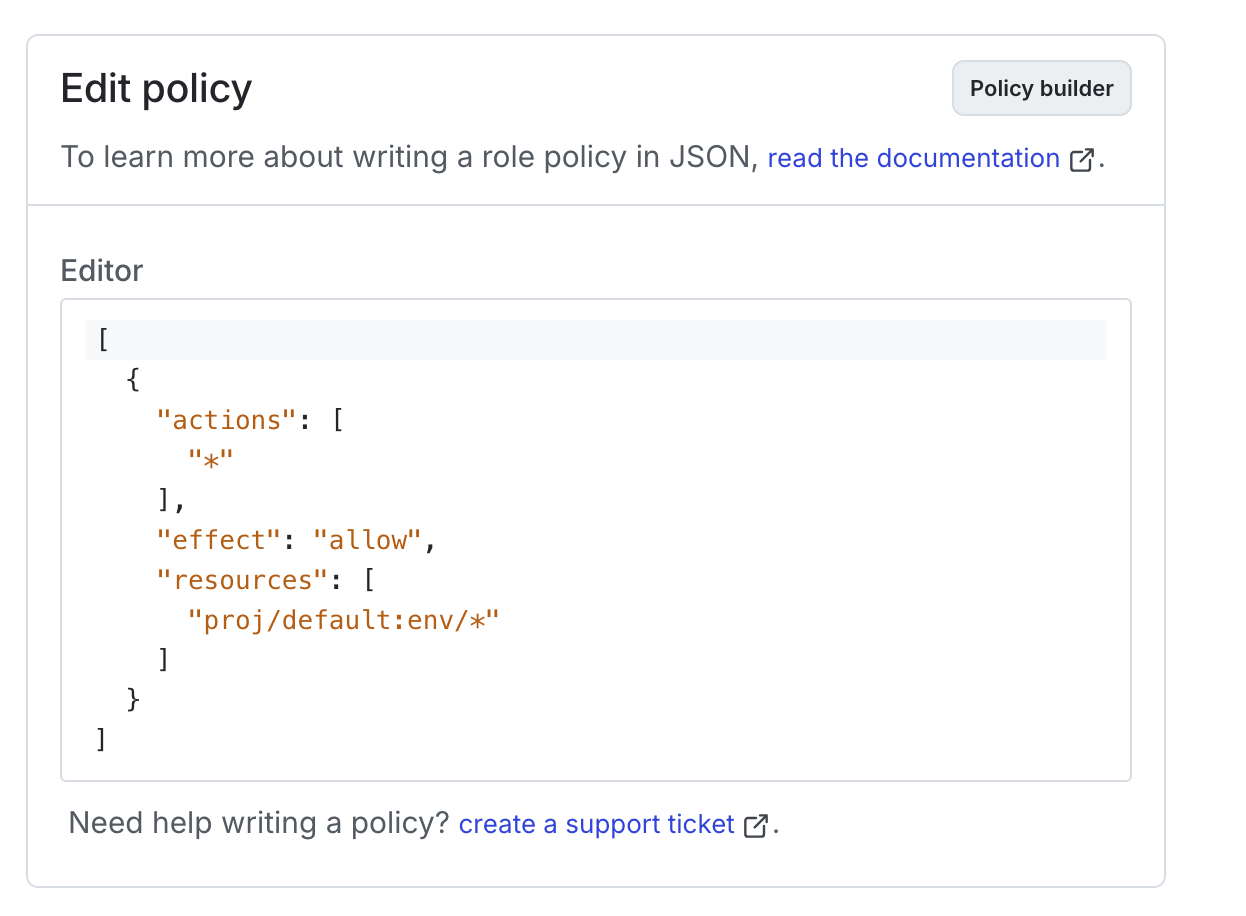
Task: Click the line closing the actions array
Action: click(170, 499)
